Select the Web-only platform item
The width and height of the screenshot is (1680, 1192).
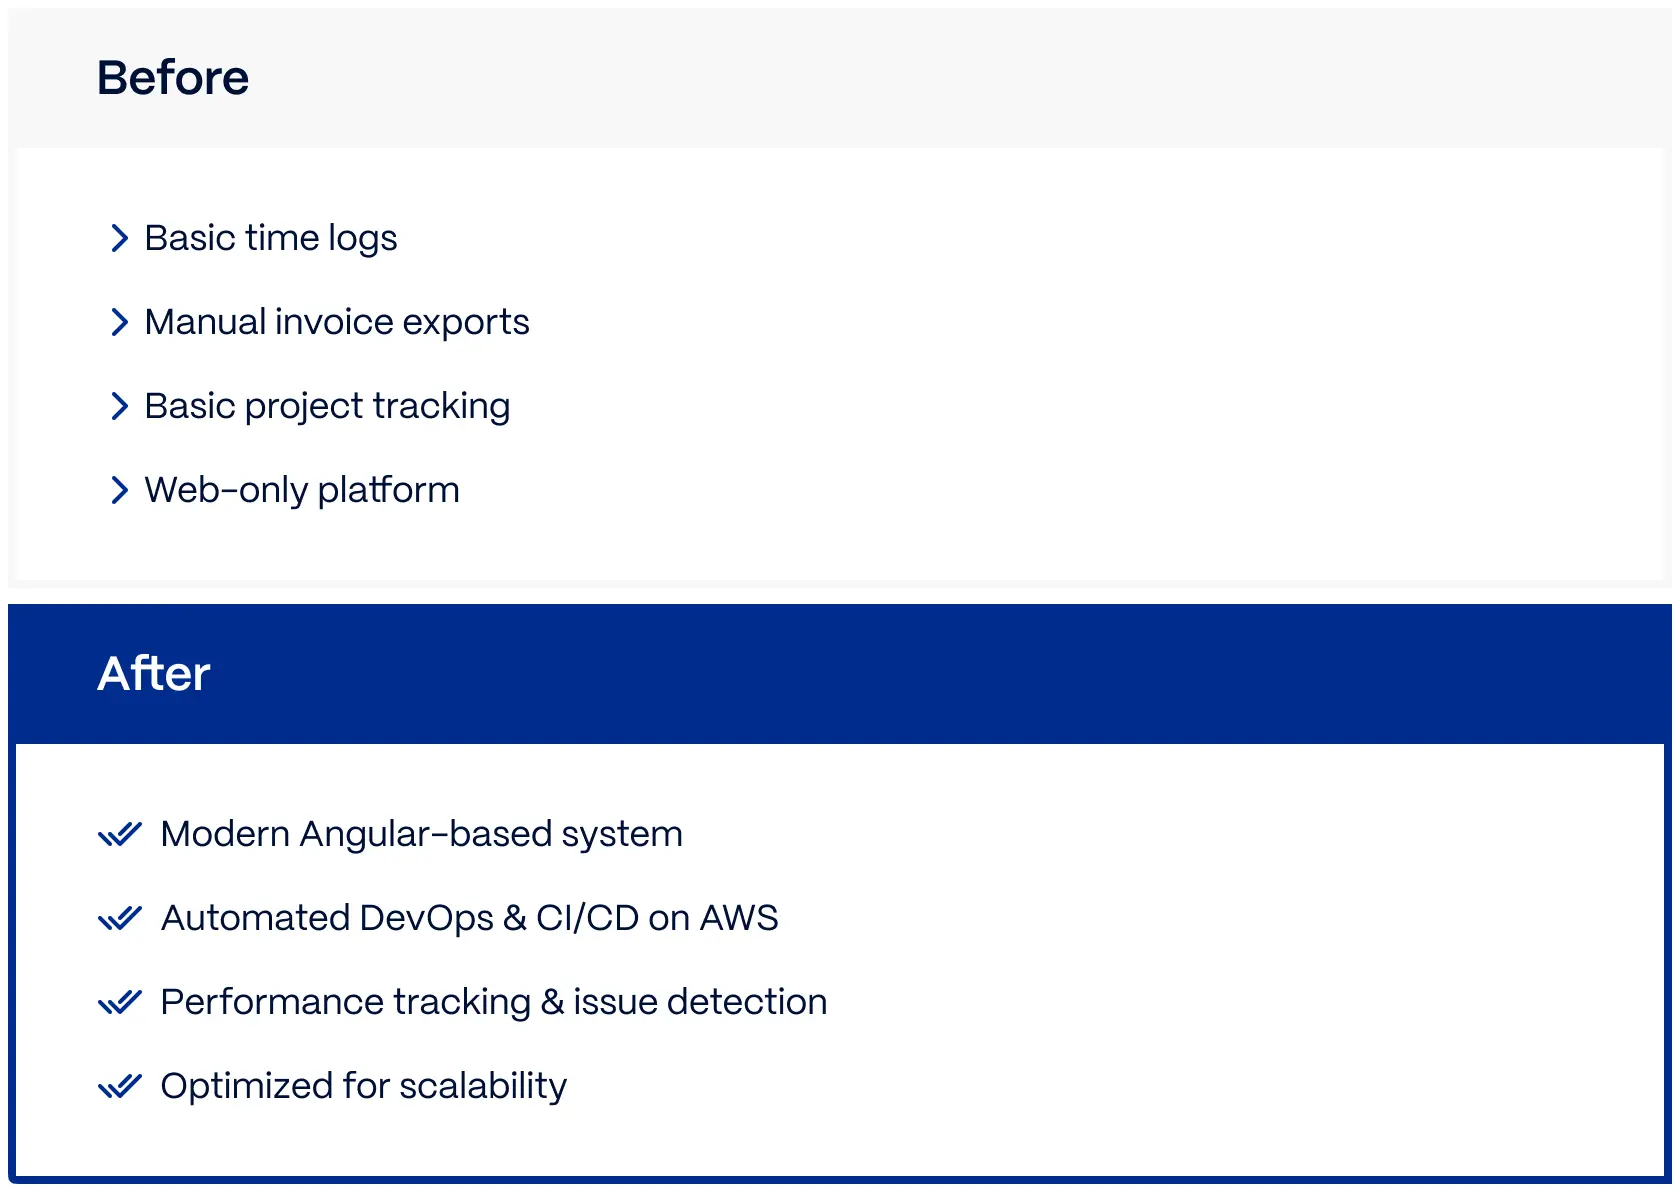302,490
